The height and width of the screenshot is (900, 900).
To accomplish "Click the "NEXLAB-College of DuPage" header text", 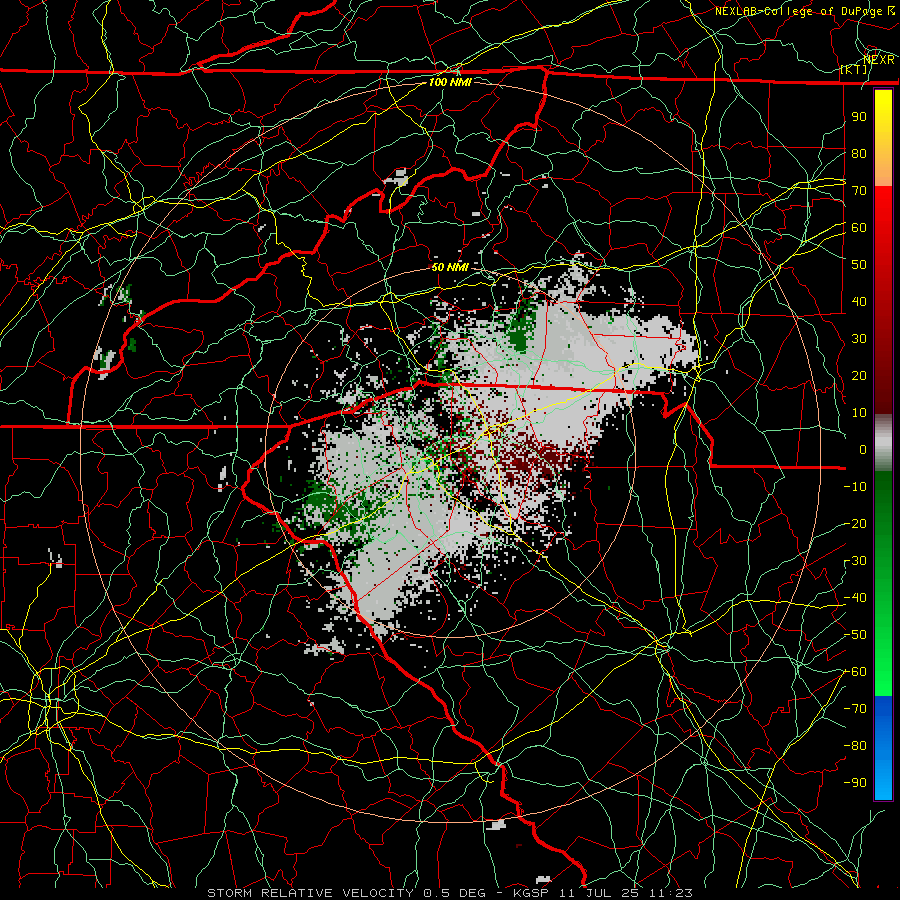I will pyautogui.click(x=798, y=11).
